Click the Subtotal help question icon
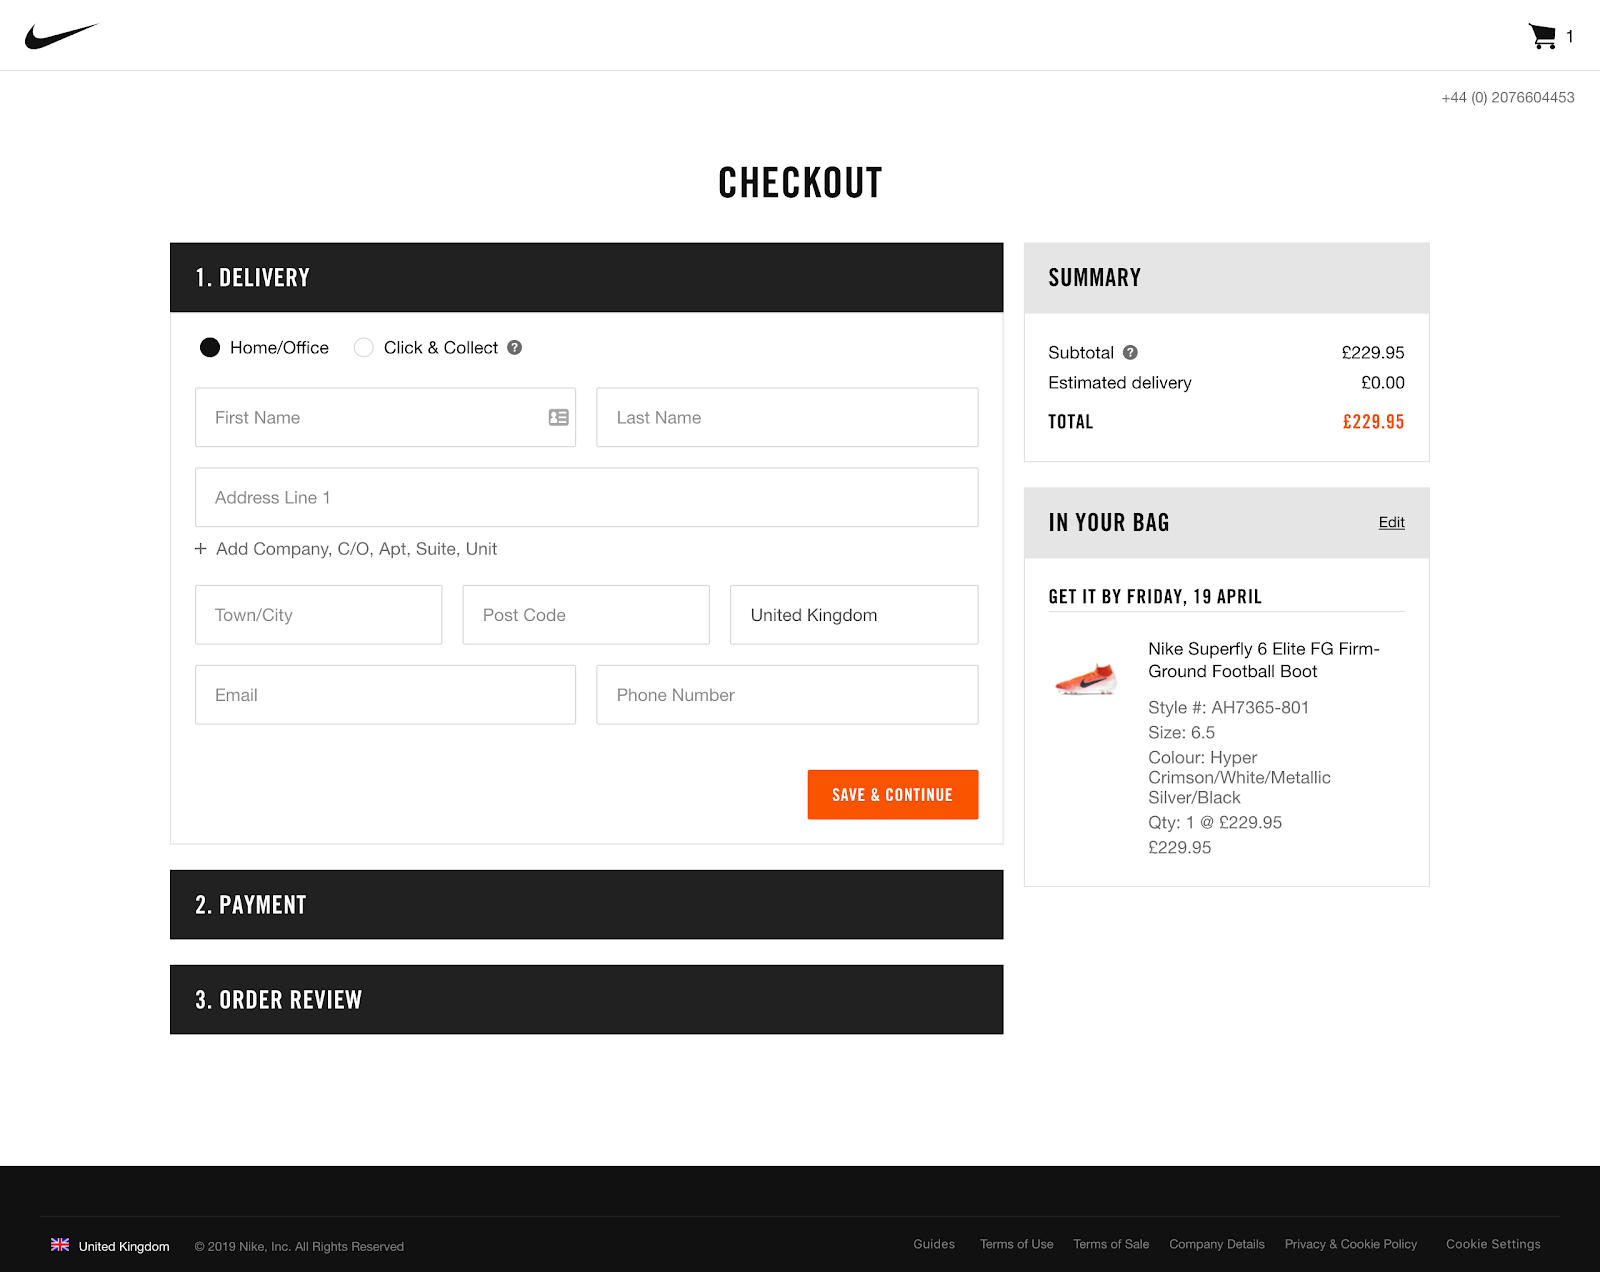The height and width of the screenshot is (1272, 1600). tap(1130, 352)
